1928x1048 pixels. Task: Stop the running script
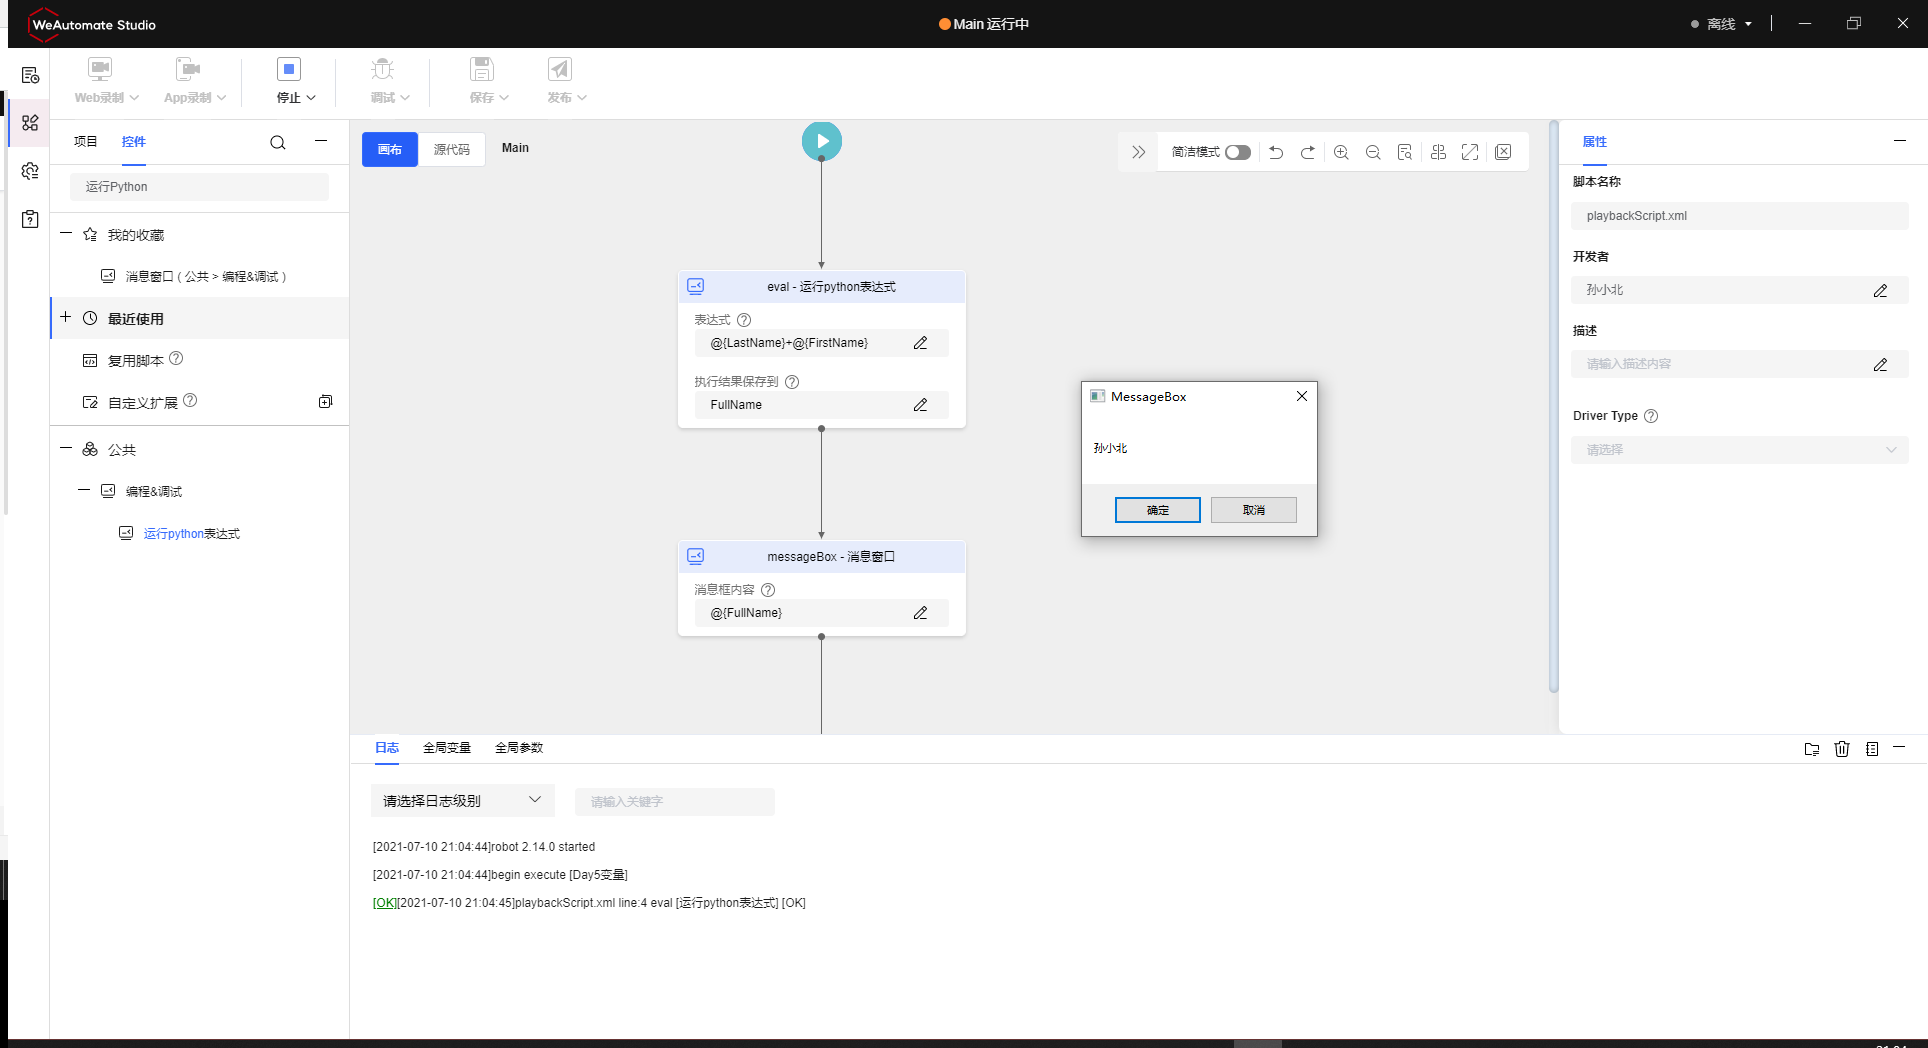[x=289, y=69]
